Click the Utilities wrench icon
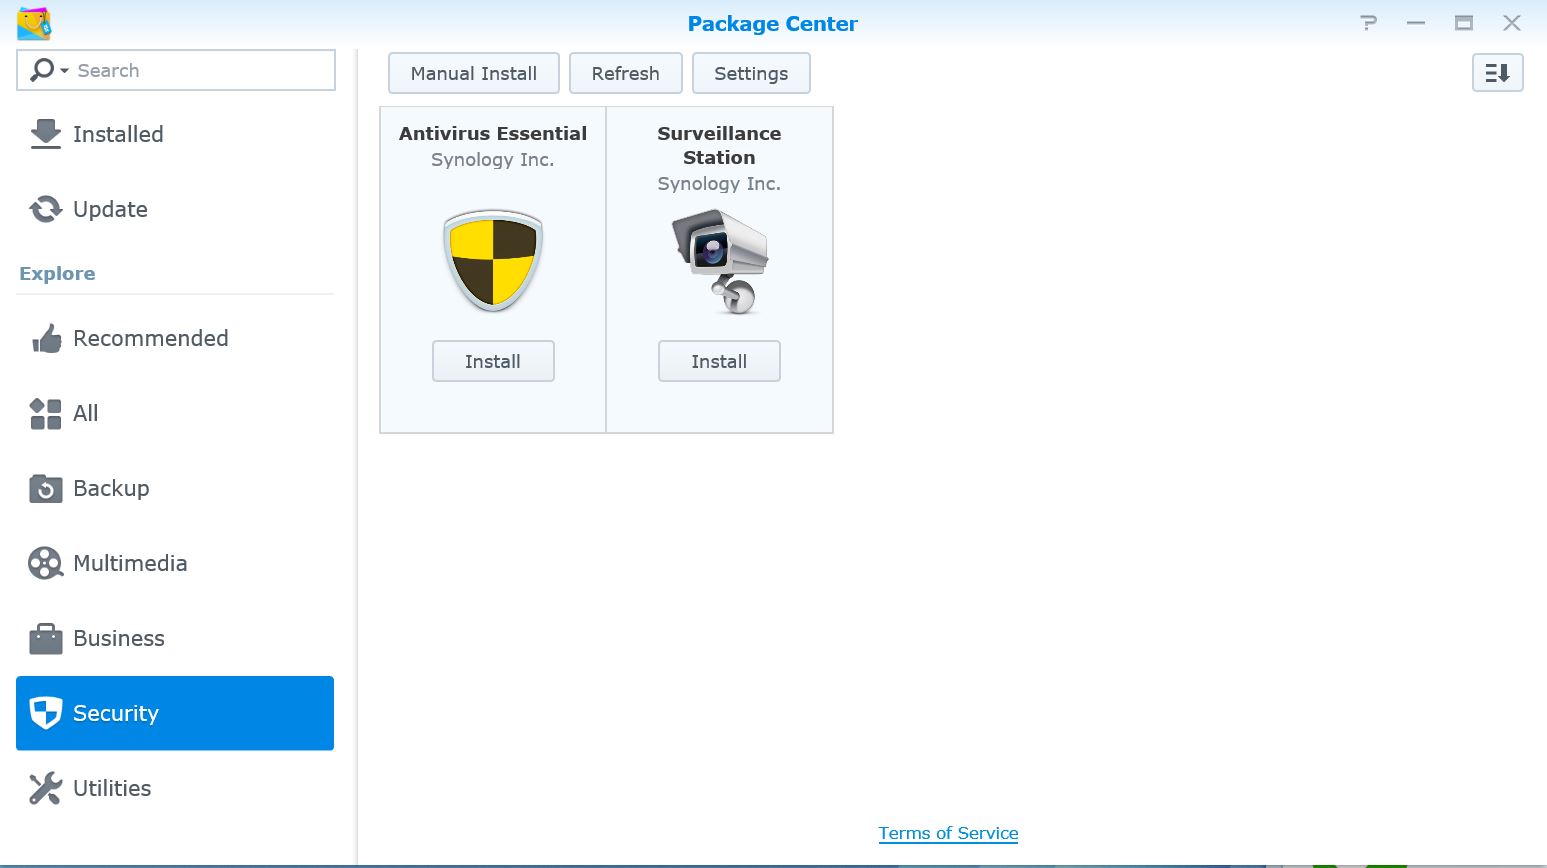Viewport: 1547px width, 868px height. point(46,788)
